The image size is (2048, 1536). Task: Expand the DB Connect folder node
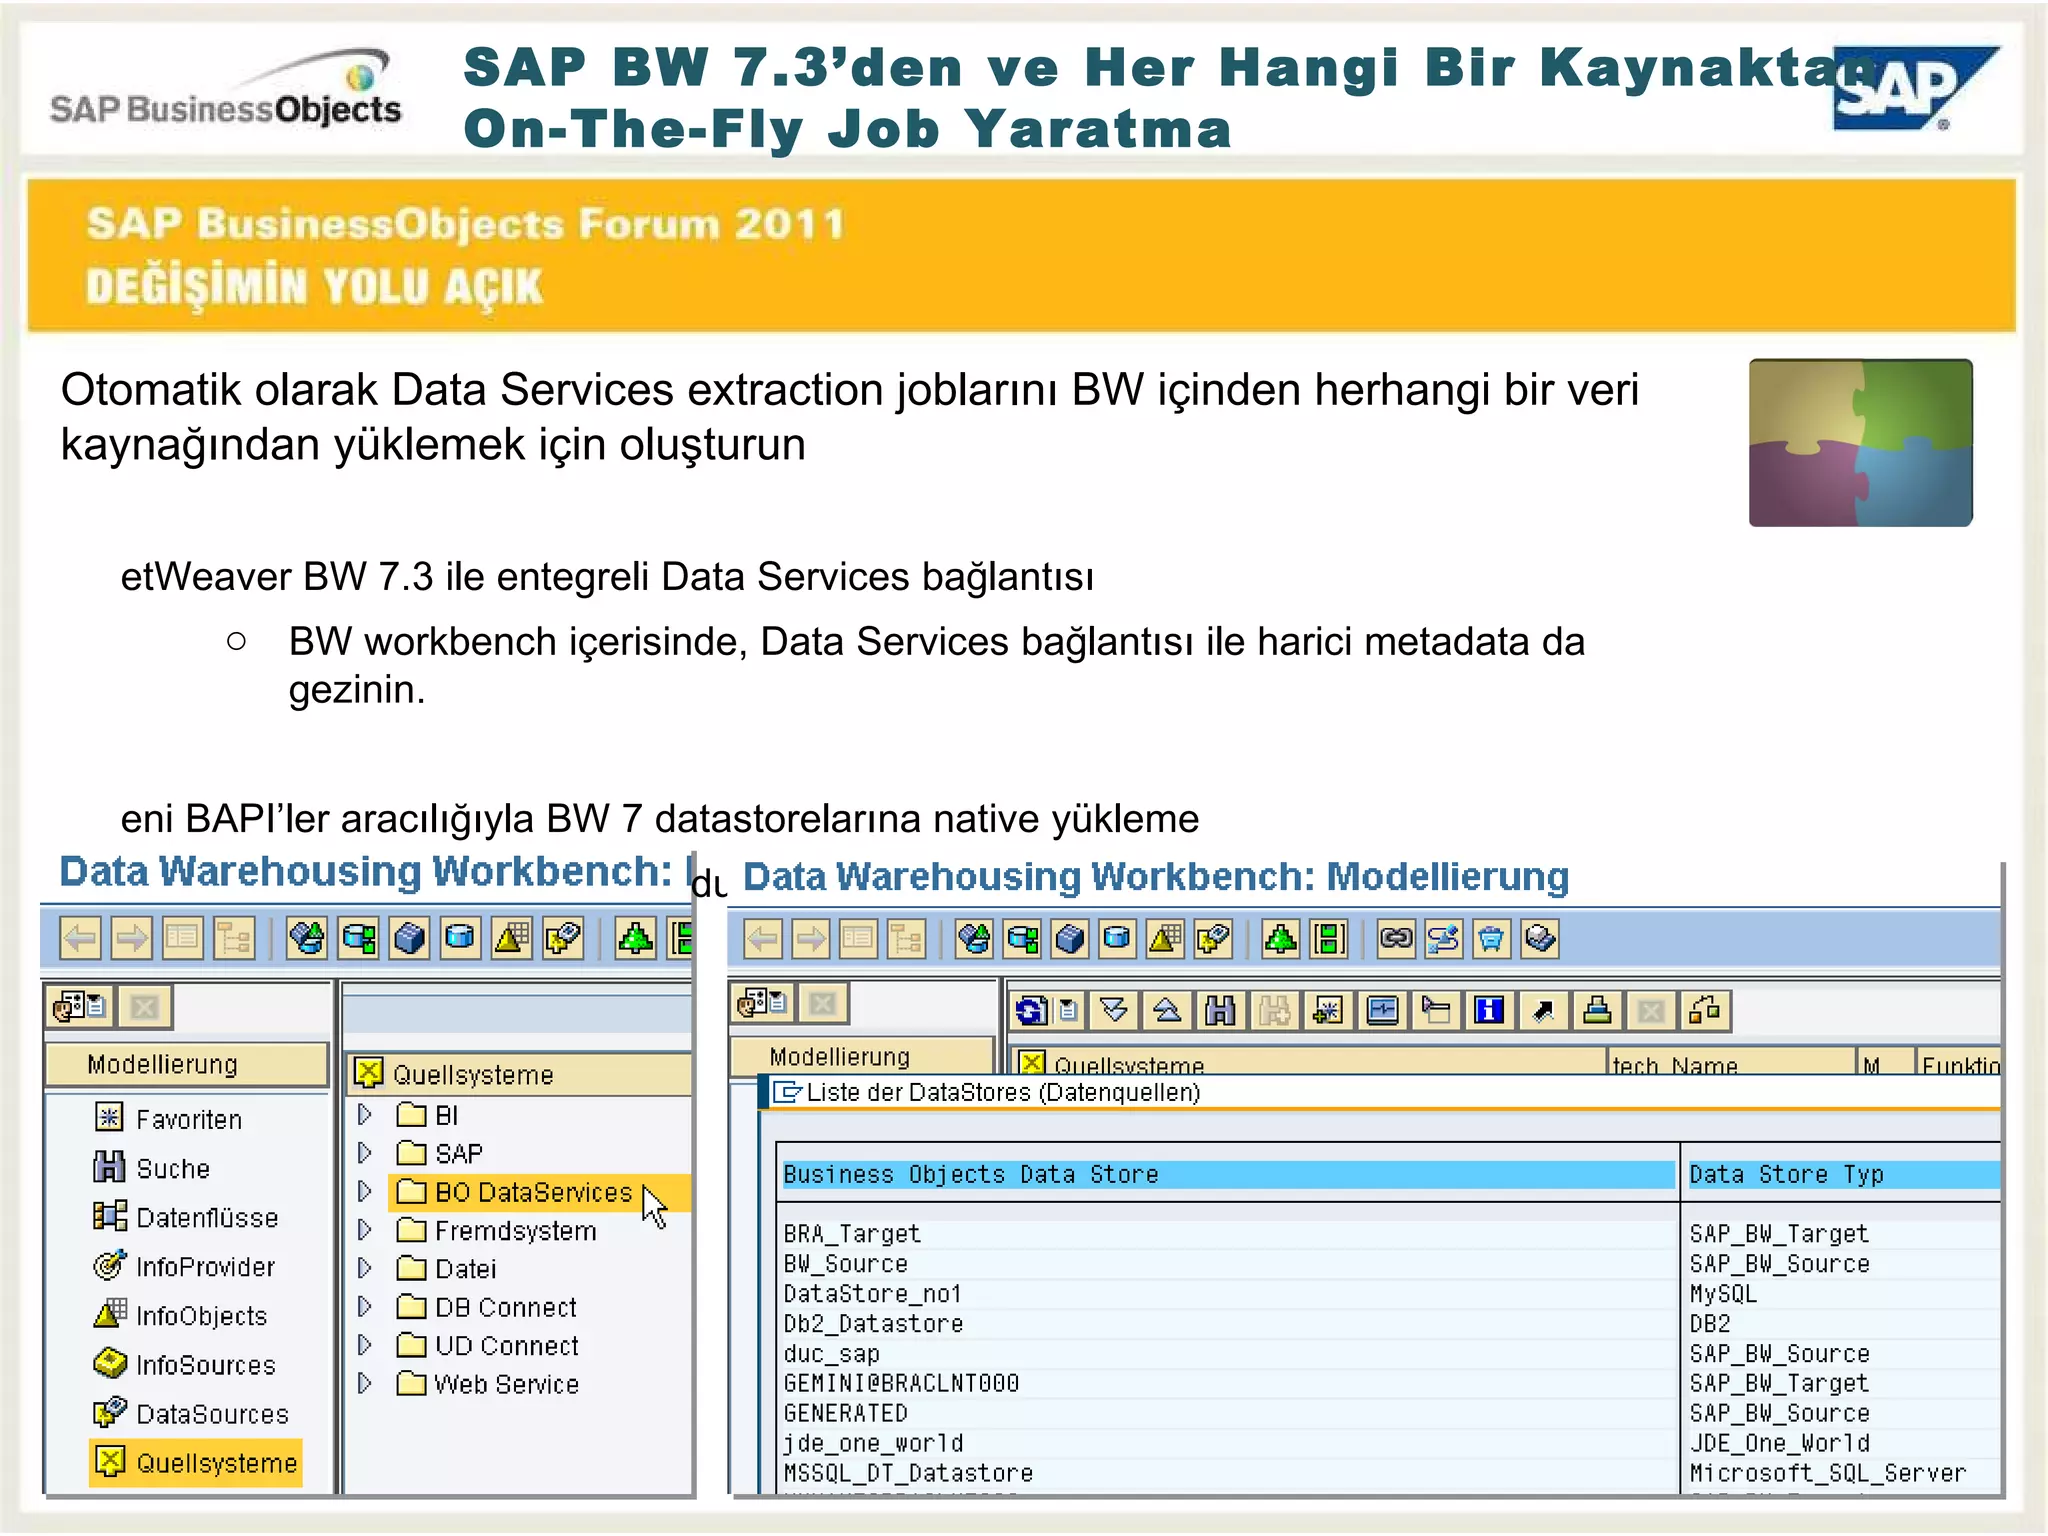tap(365, 1306)
